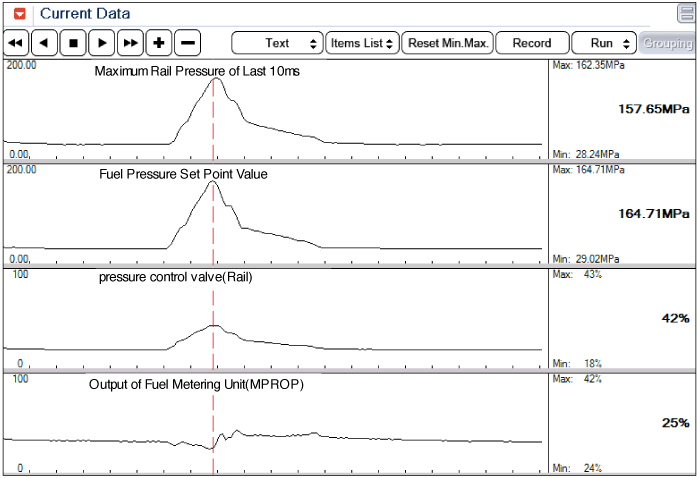Click the Max: 162.35MPa reading

[x=588, y=66]
